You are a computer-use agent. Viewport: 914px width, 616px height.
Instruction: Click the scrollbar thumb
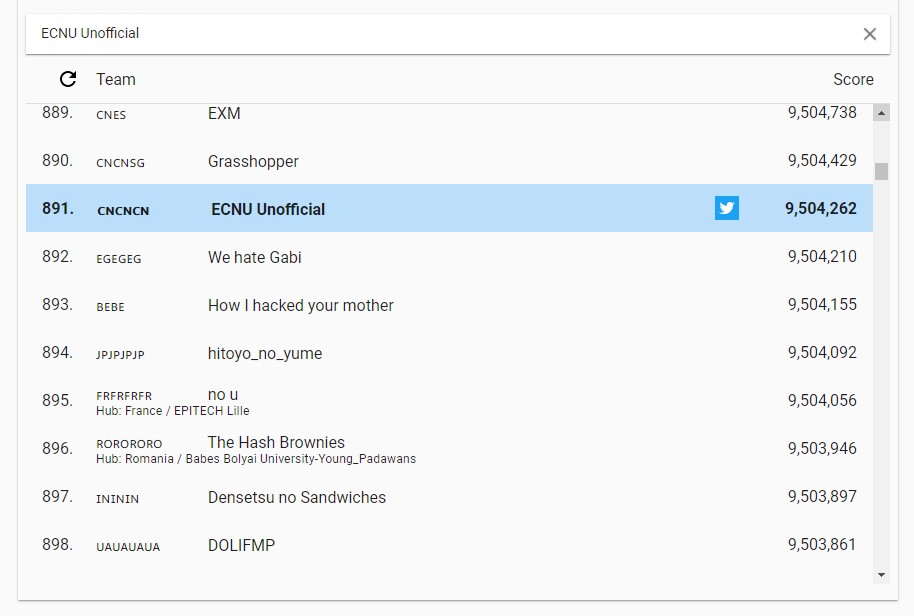pyautogui.click(x=881, y=171)
